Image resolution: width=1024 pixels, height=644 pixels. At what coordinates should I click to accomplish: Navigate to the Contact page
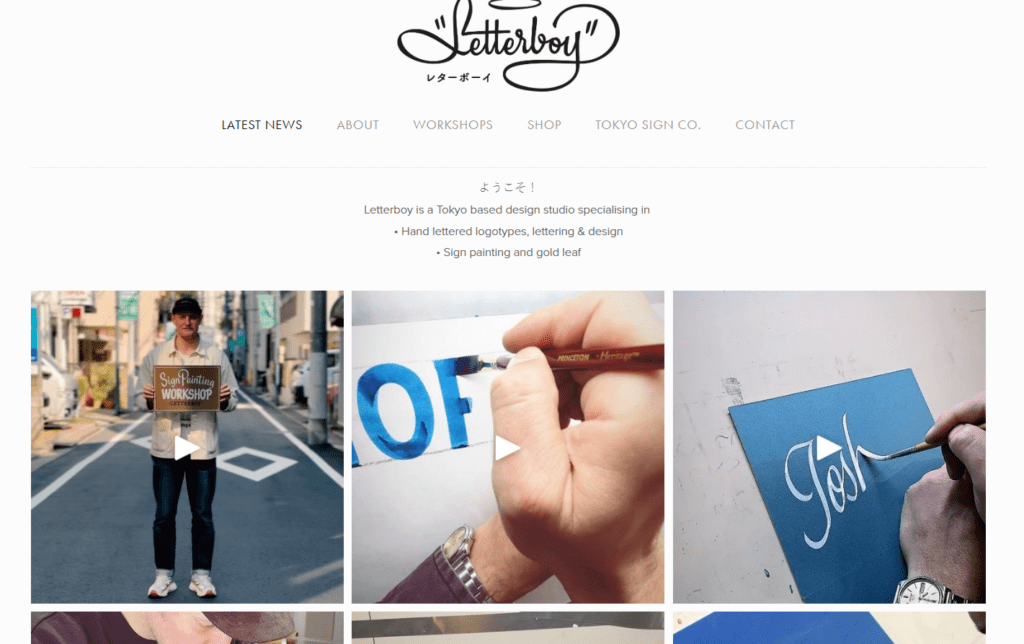[x=765, y=125]
